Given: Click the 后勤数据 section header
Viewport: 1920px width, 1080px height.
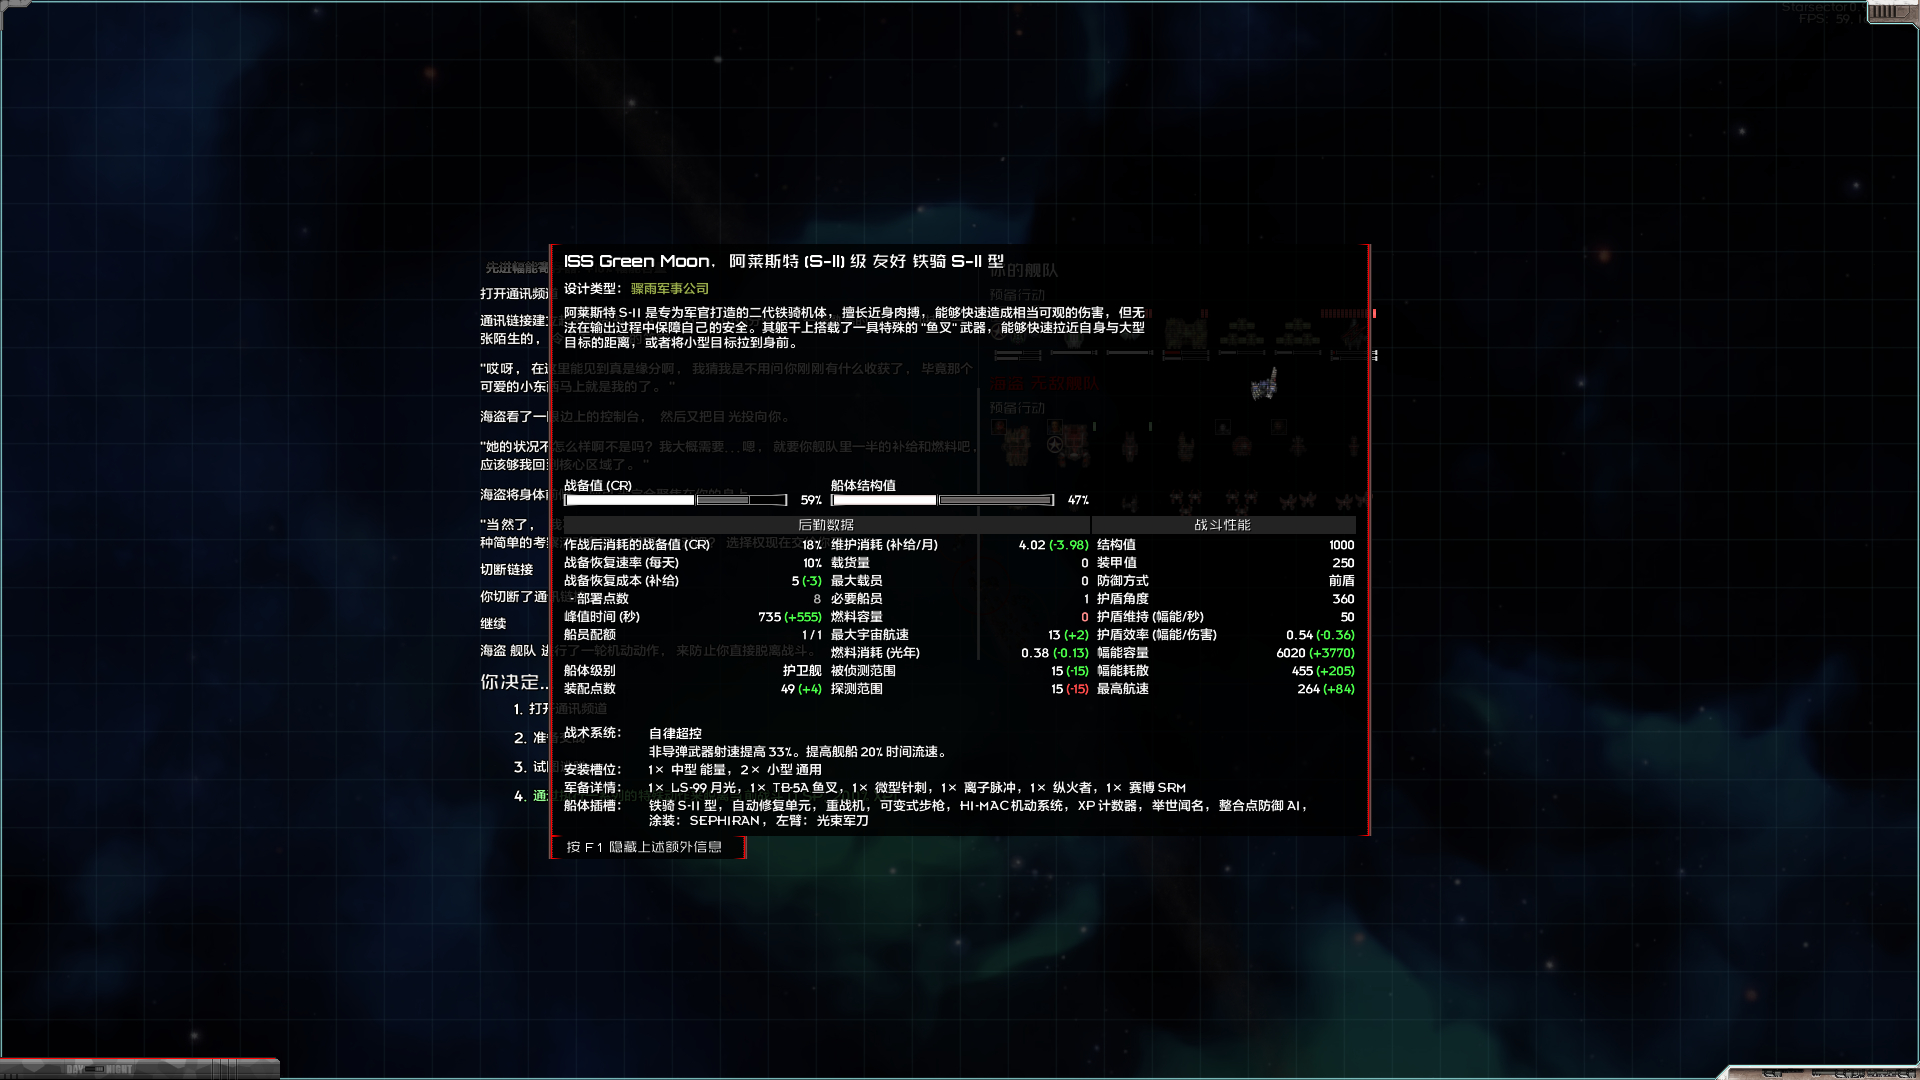Looking at the screenshot, I should click(x=826, y=525).
